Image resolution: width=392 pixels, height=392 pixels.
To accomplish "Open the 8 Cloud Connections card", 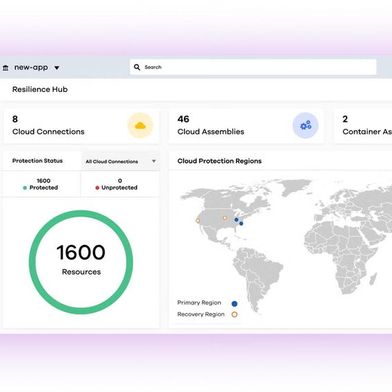I will click(81, 126).
